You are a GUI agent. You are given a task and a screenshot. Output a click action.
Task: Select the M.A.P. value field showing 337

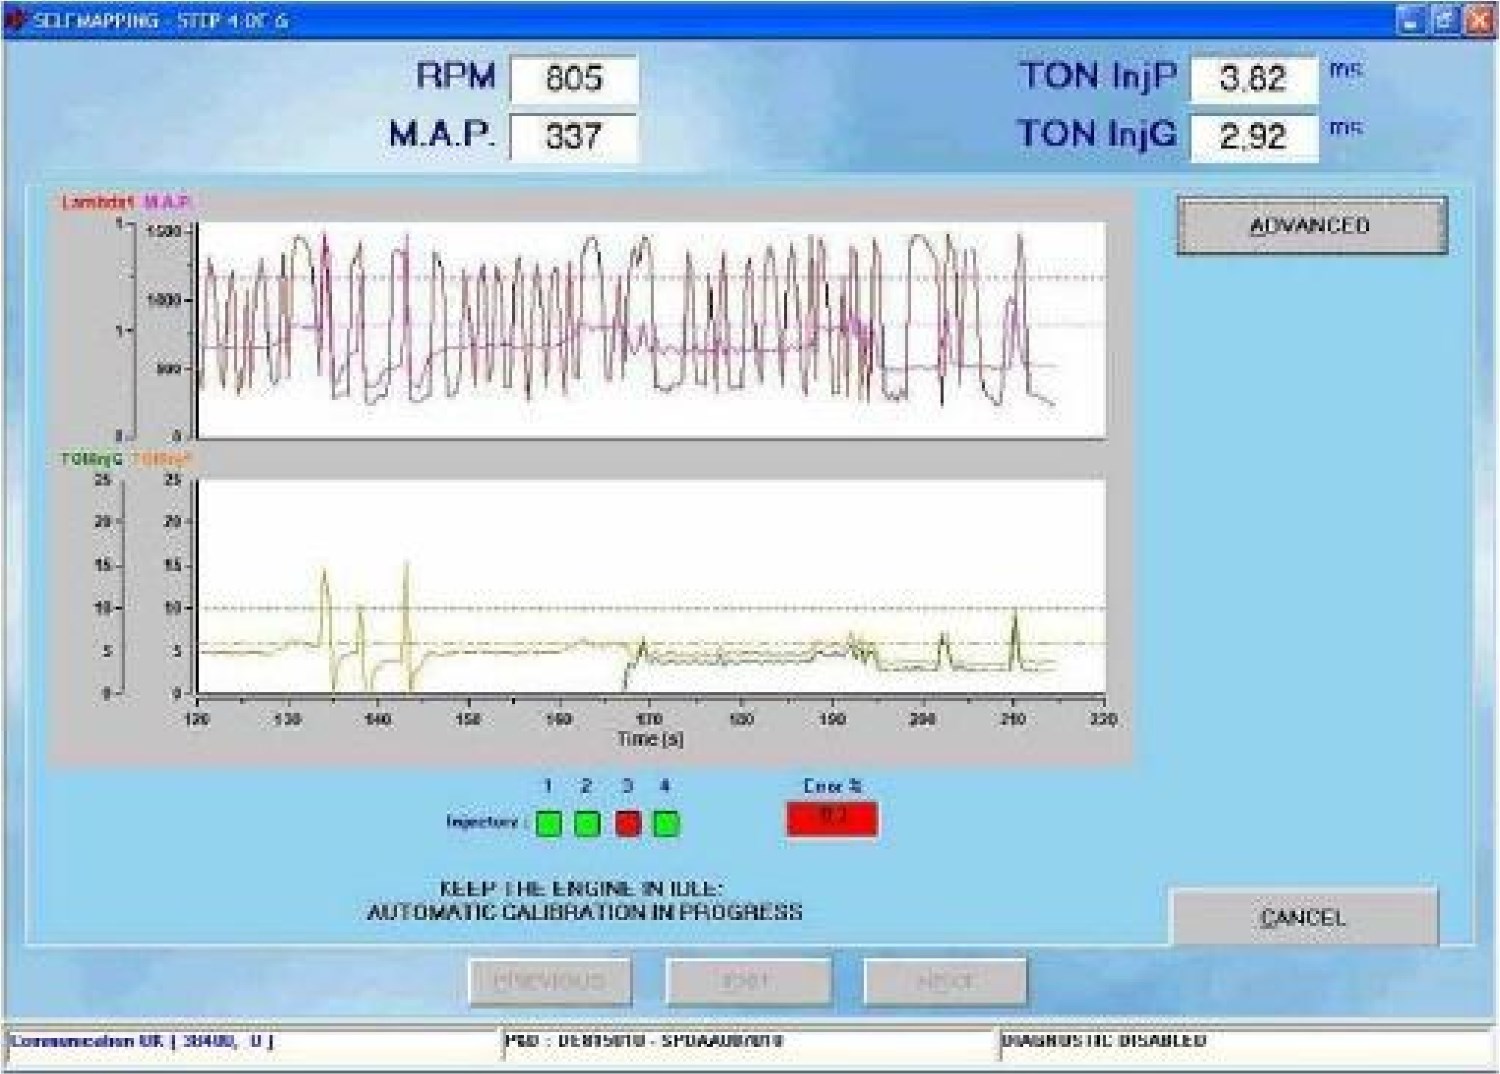pyautogui.click(x=573, y=136)
